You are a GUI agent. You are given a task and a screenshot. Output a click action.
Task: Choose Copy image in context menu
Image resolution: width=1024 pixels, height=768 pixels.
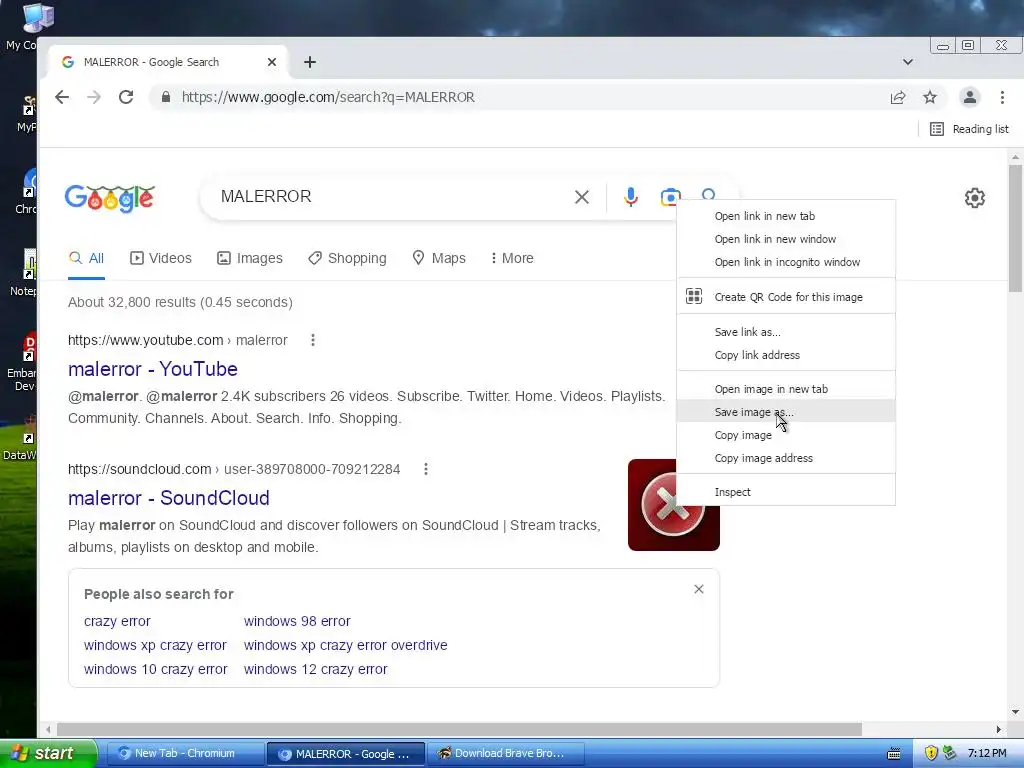point(786,435)
